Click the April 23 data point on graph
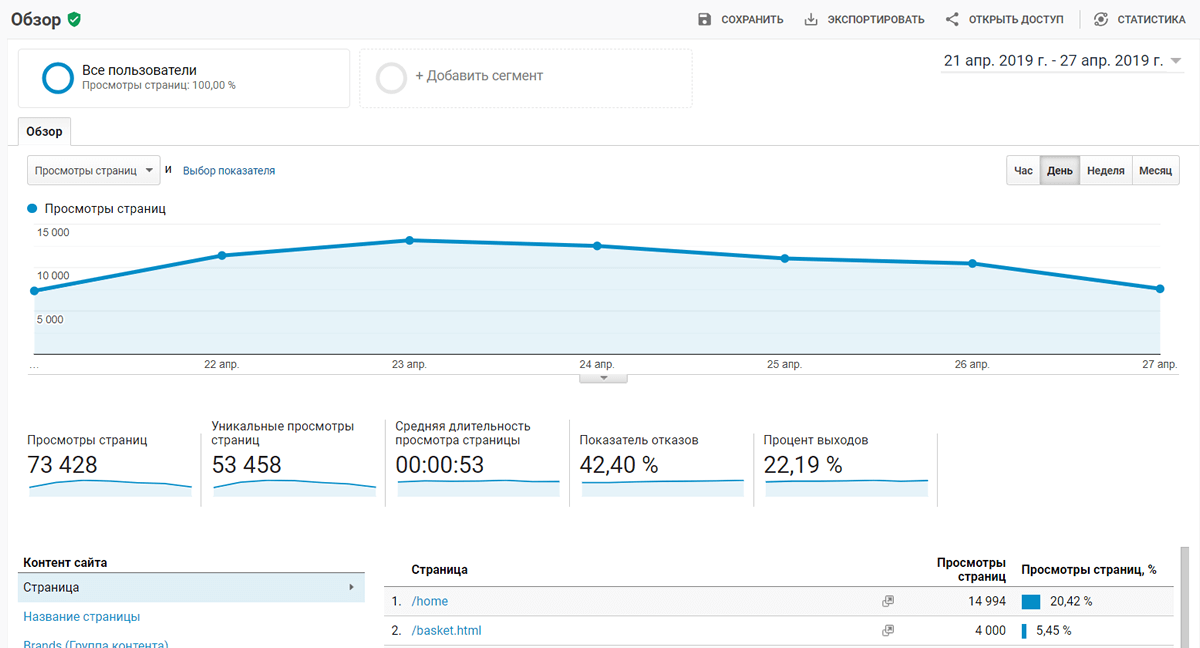 [409, 240]
